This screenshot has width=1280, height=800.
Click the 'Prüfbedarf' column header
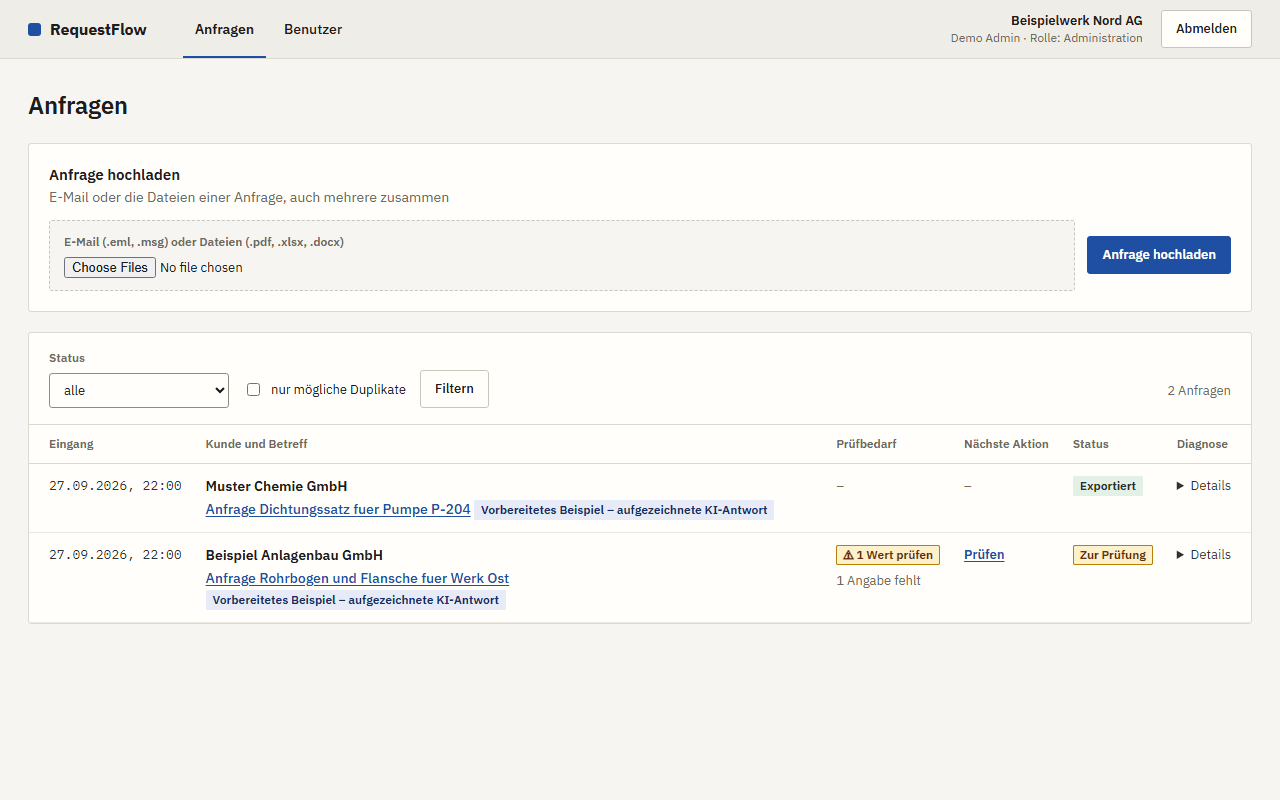866,444
